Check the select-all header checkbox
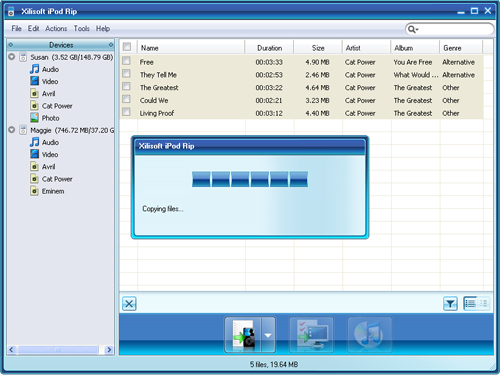The image size is (500, 375). coord(127,47)
